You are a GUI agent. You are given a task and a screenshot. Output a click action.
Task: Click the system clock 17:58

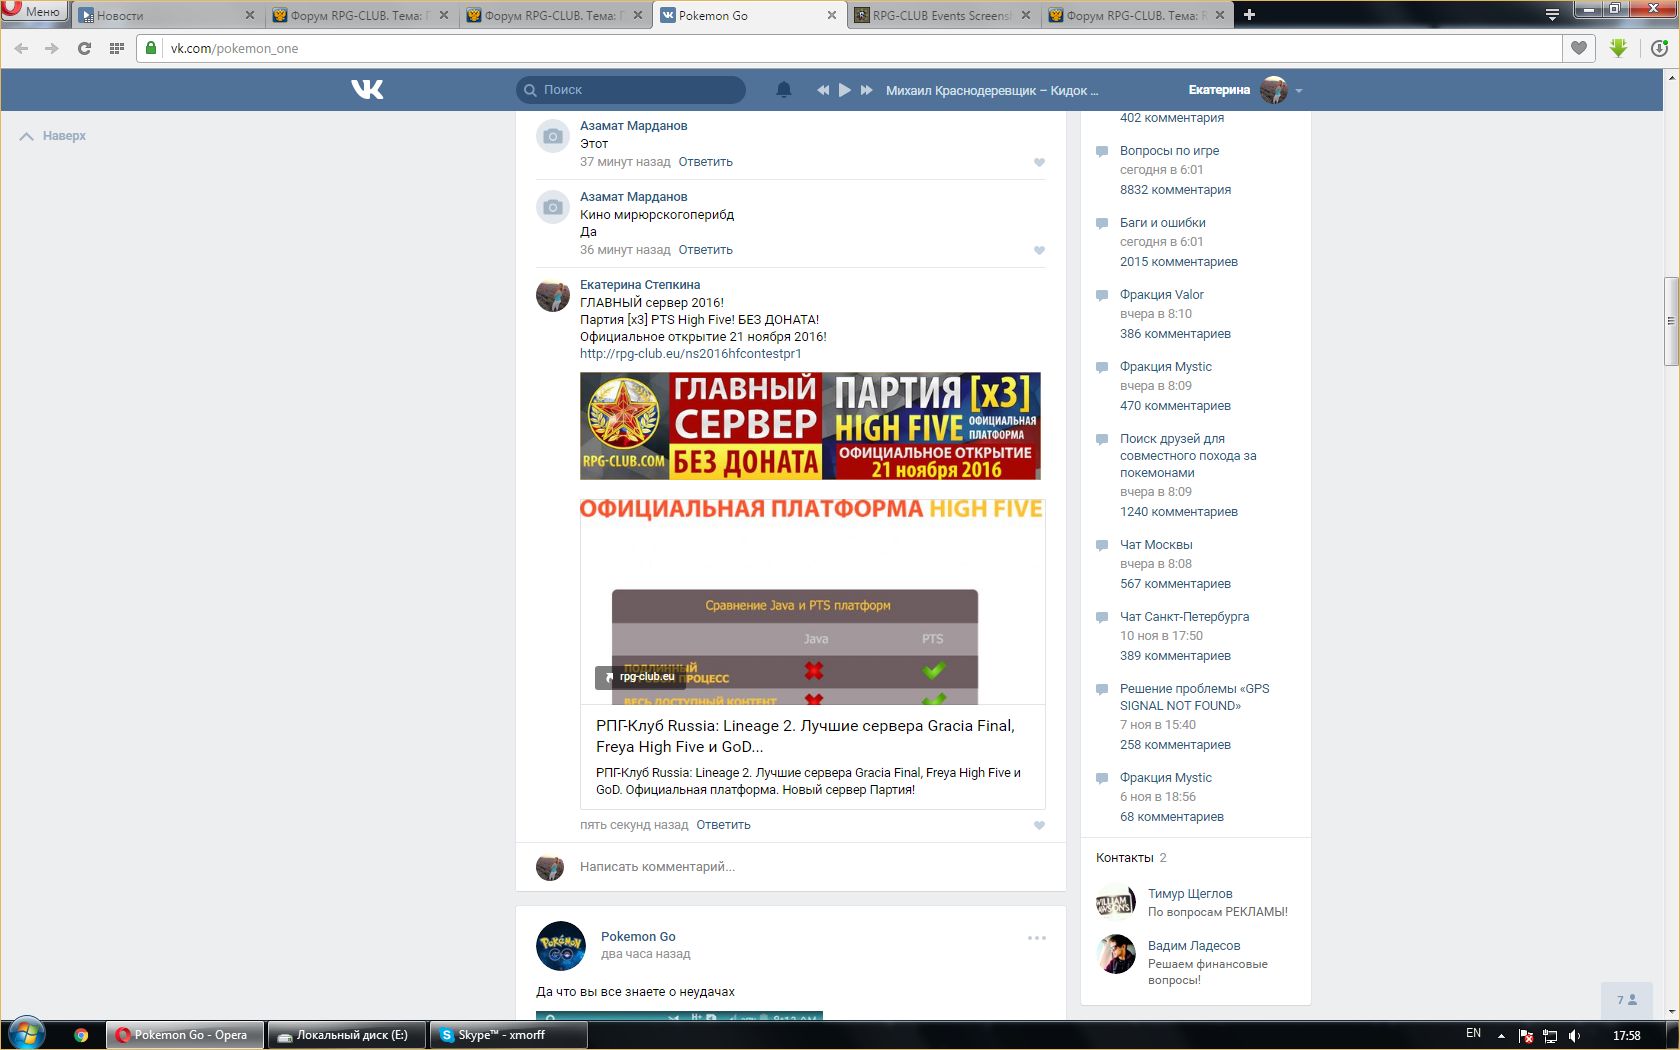point(1627,1035)
